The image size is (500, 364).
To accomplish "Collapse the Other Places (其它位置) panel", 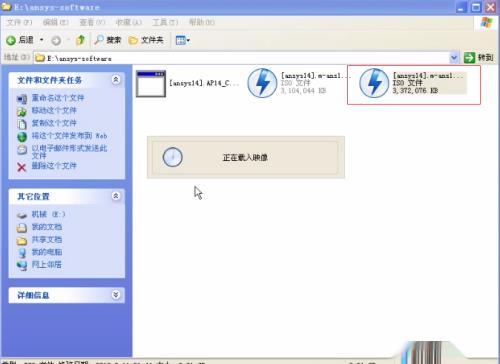I will tap(116, 196).
